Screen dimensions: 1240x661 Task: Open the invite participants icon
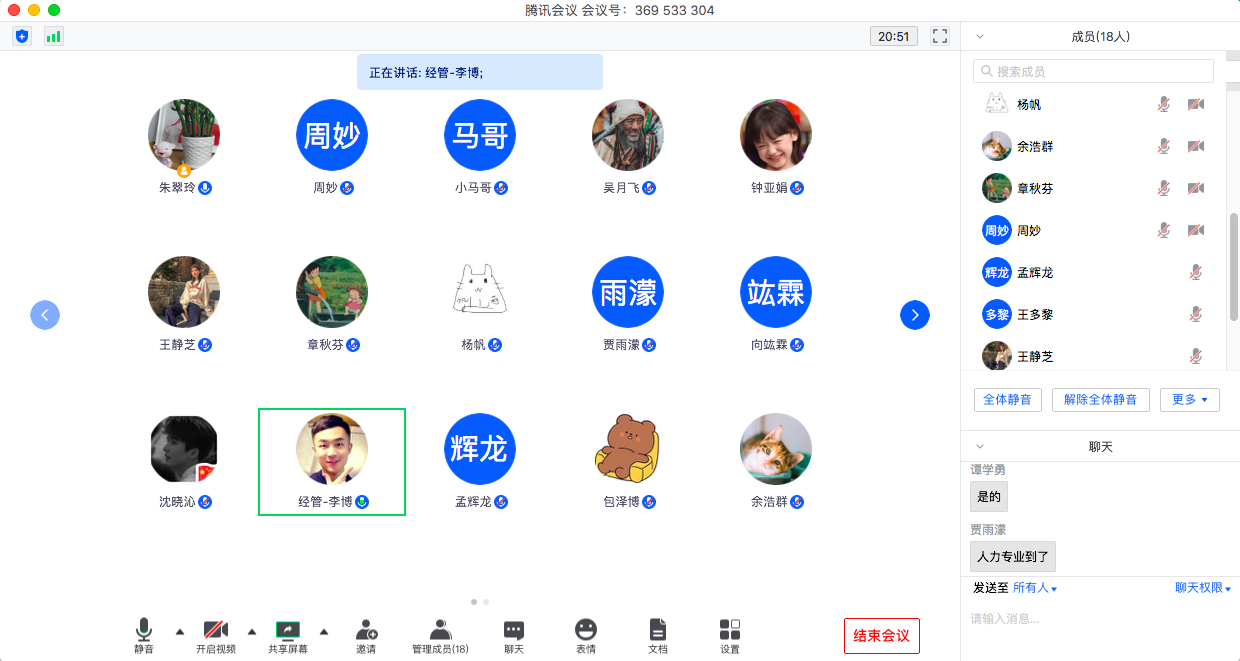pyautogui.click(x=366, y=635)
